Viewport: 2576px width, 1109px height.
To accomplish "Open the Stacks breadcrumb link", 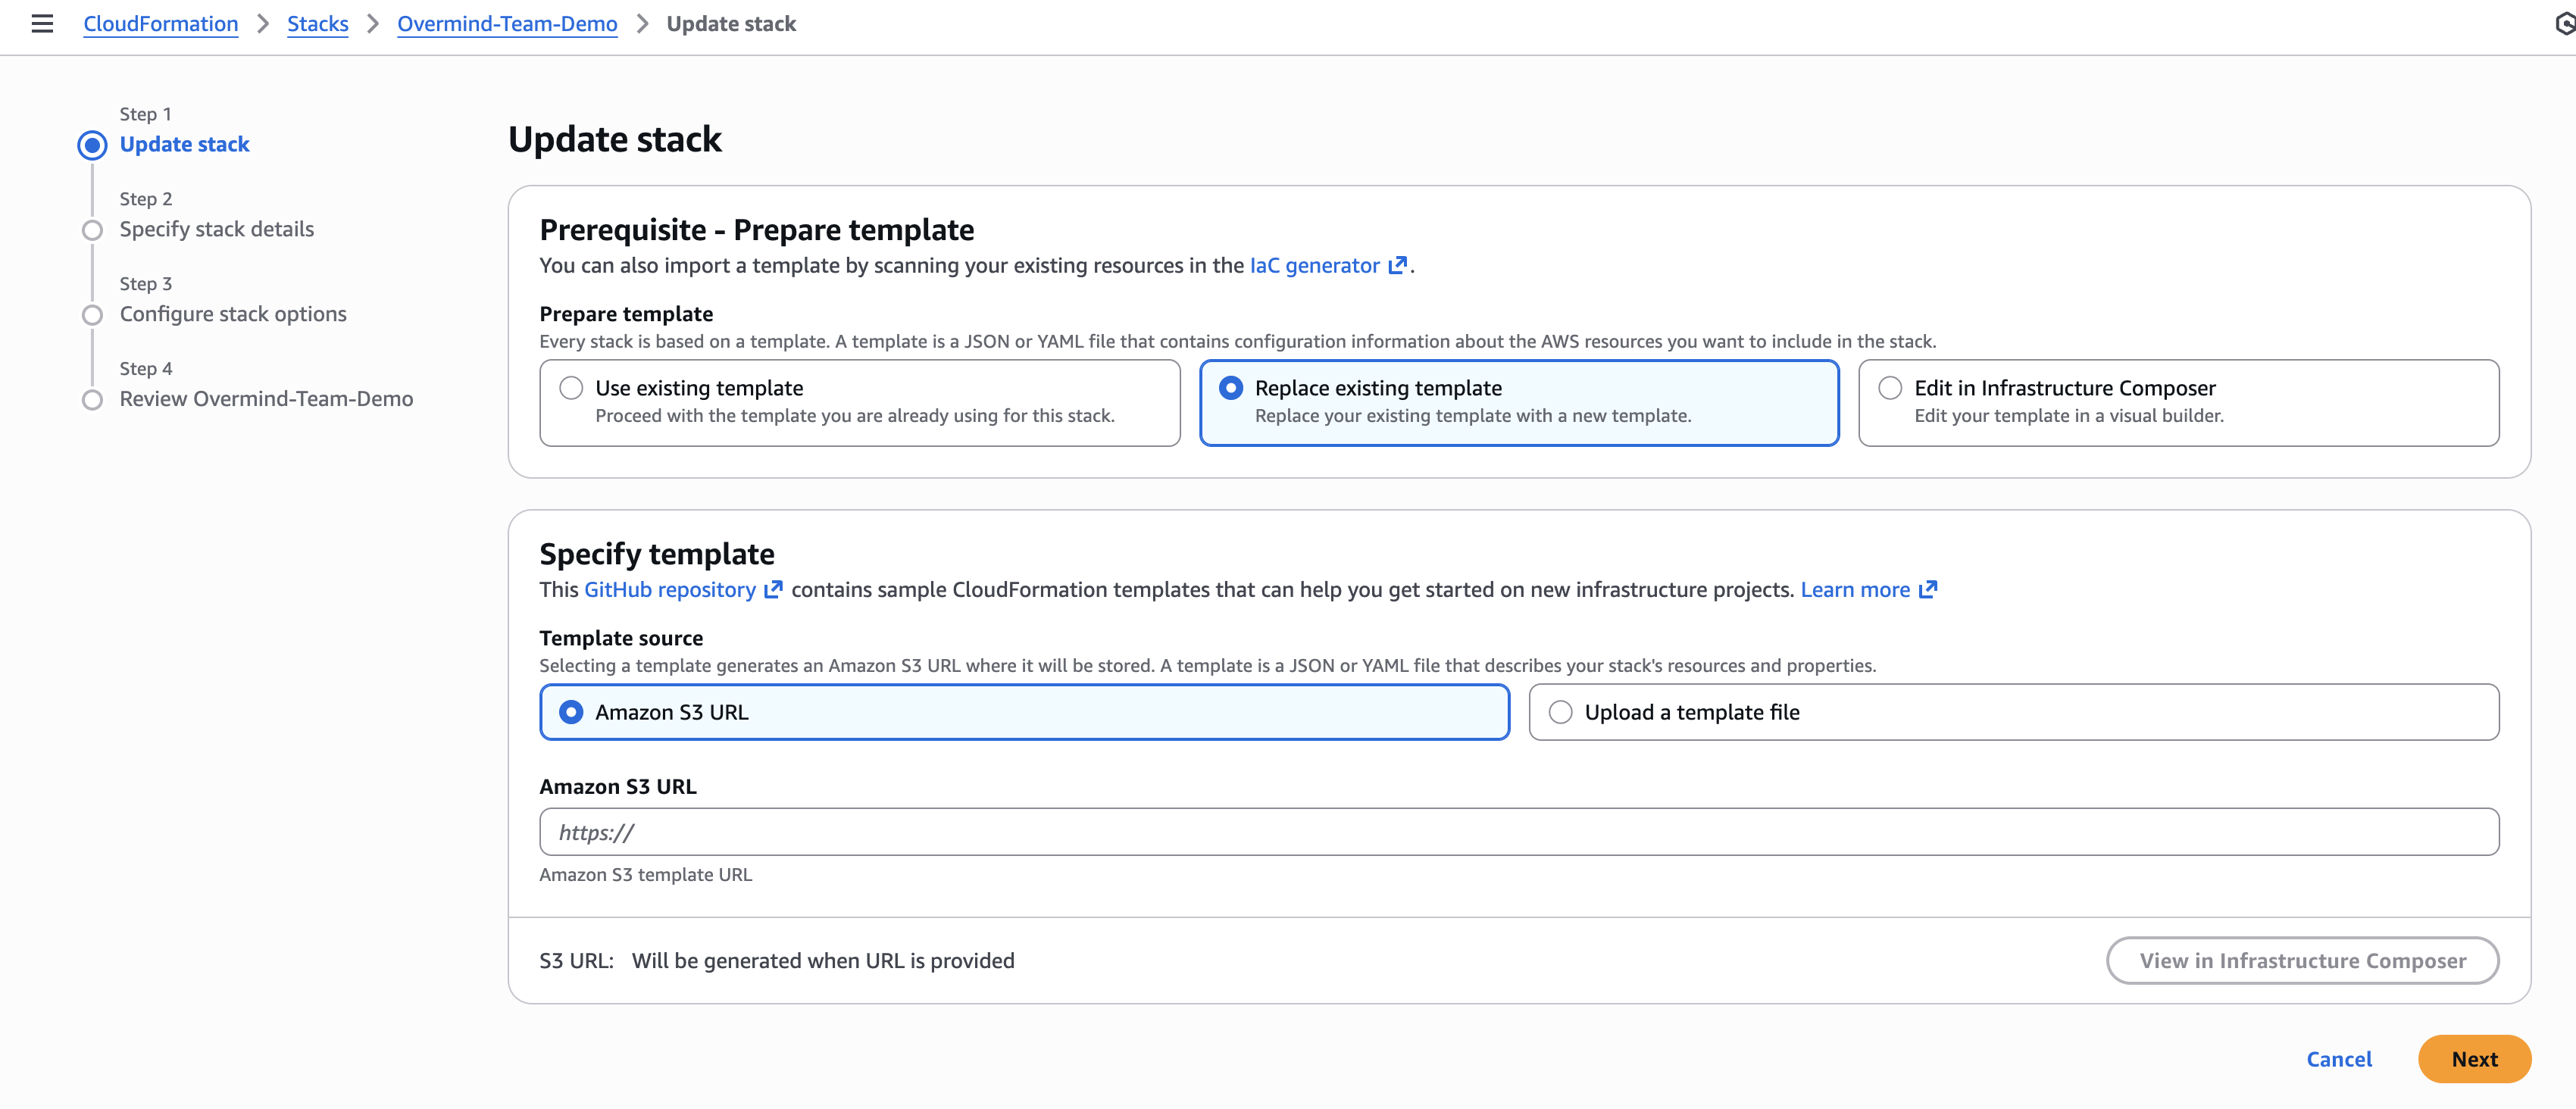I will click(317, 23).
